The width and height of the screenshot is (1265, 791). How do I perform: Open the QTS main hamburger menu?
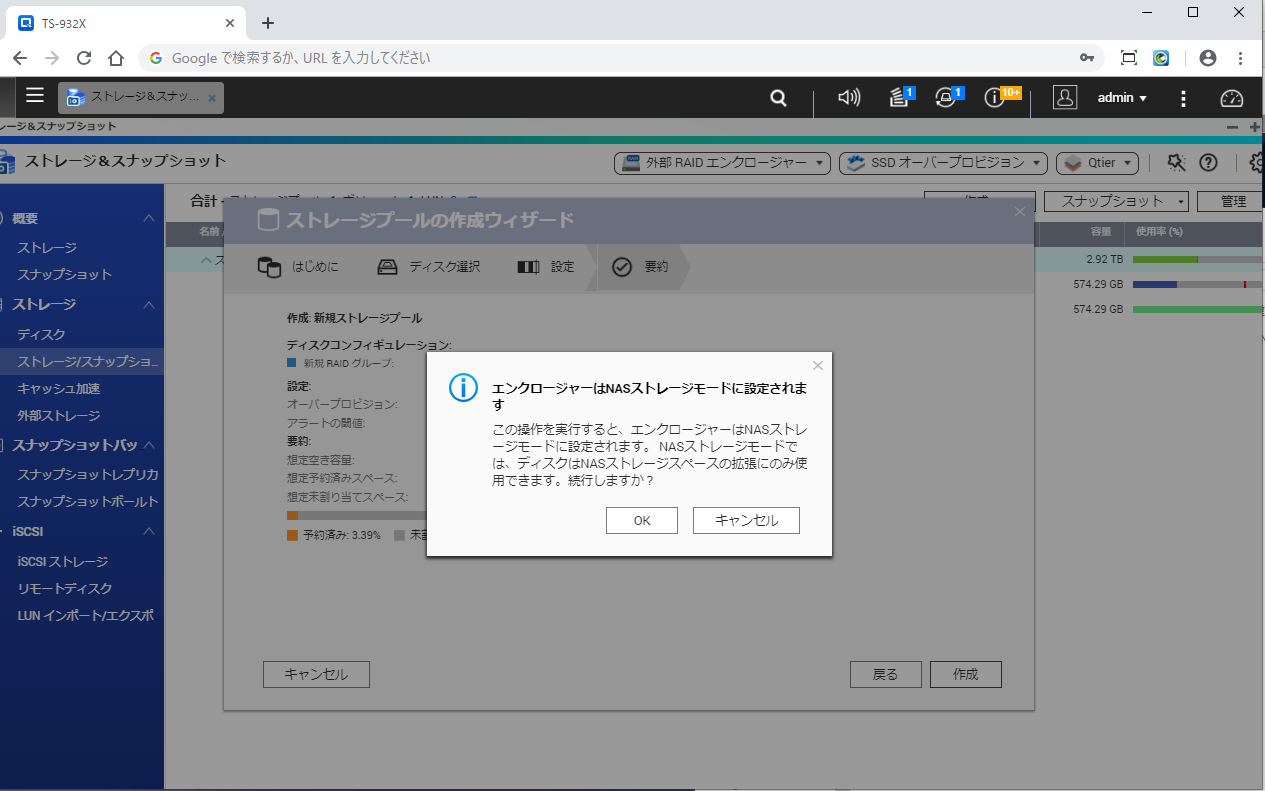(x=35, y=96)
